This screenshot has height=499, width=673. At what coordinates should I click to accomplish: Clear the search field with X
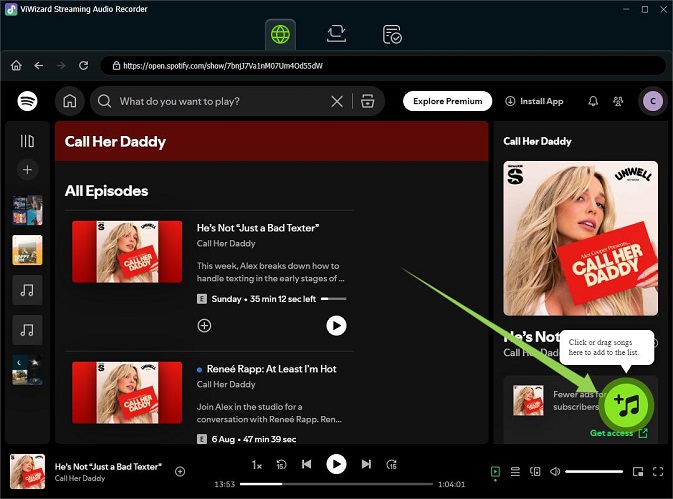[x=337, y=101]
